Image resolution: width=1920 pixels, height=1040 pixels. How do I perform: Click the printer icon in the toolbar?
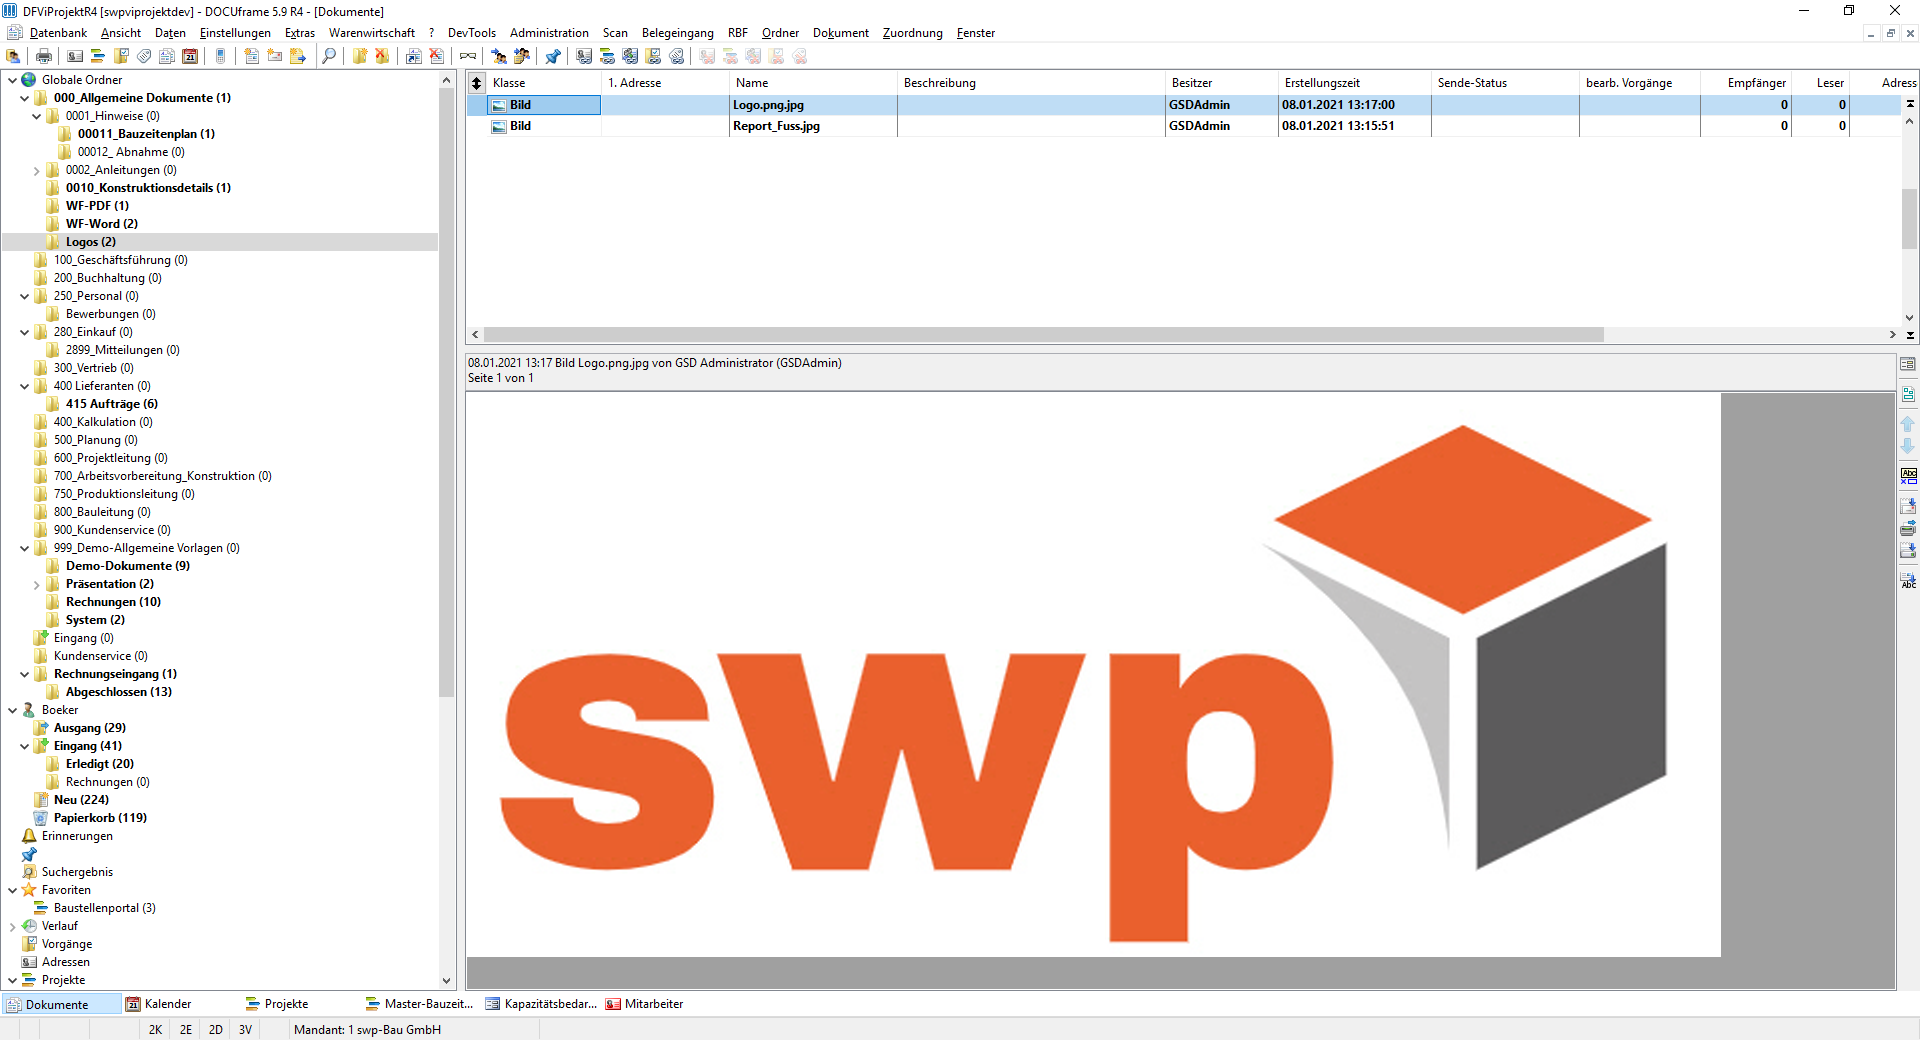pyautogui.click(x=44, y=56)
